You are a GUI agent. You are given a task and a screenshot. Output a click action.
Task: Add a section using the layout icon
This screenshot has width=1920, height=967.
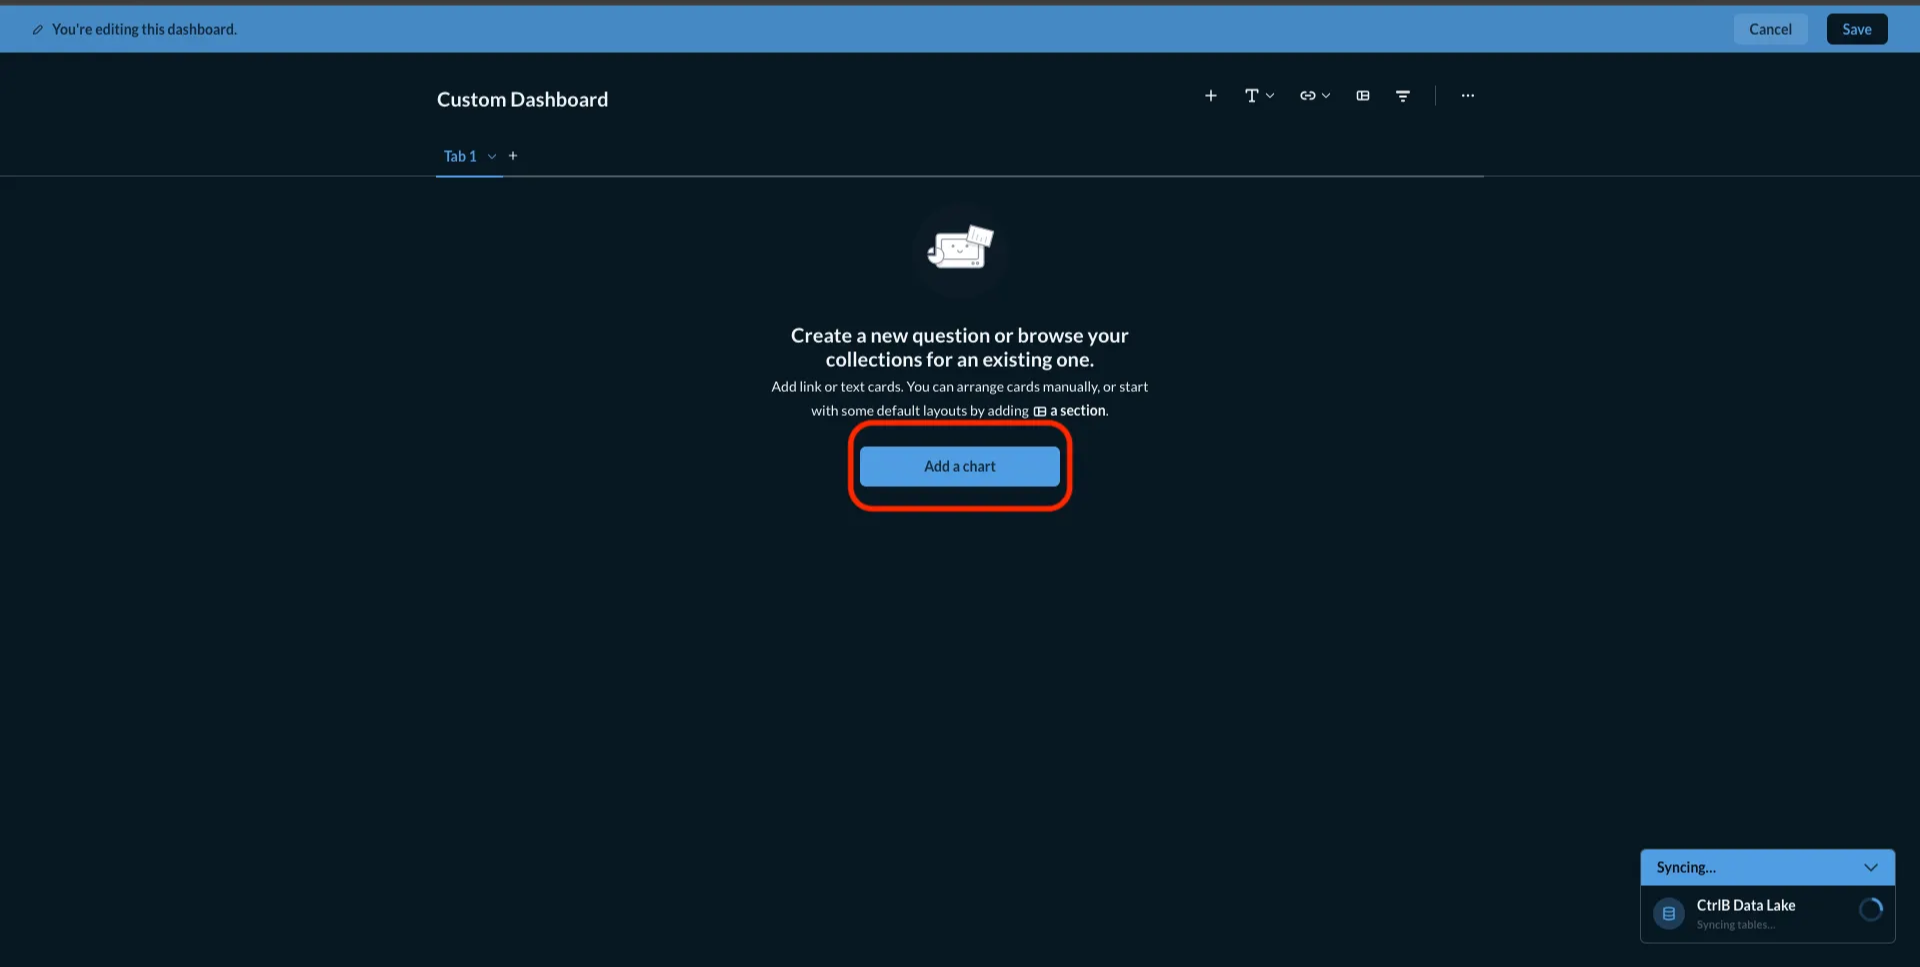[1362, 95]
